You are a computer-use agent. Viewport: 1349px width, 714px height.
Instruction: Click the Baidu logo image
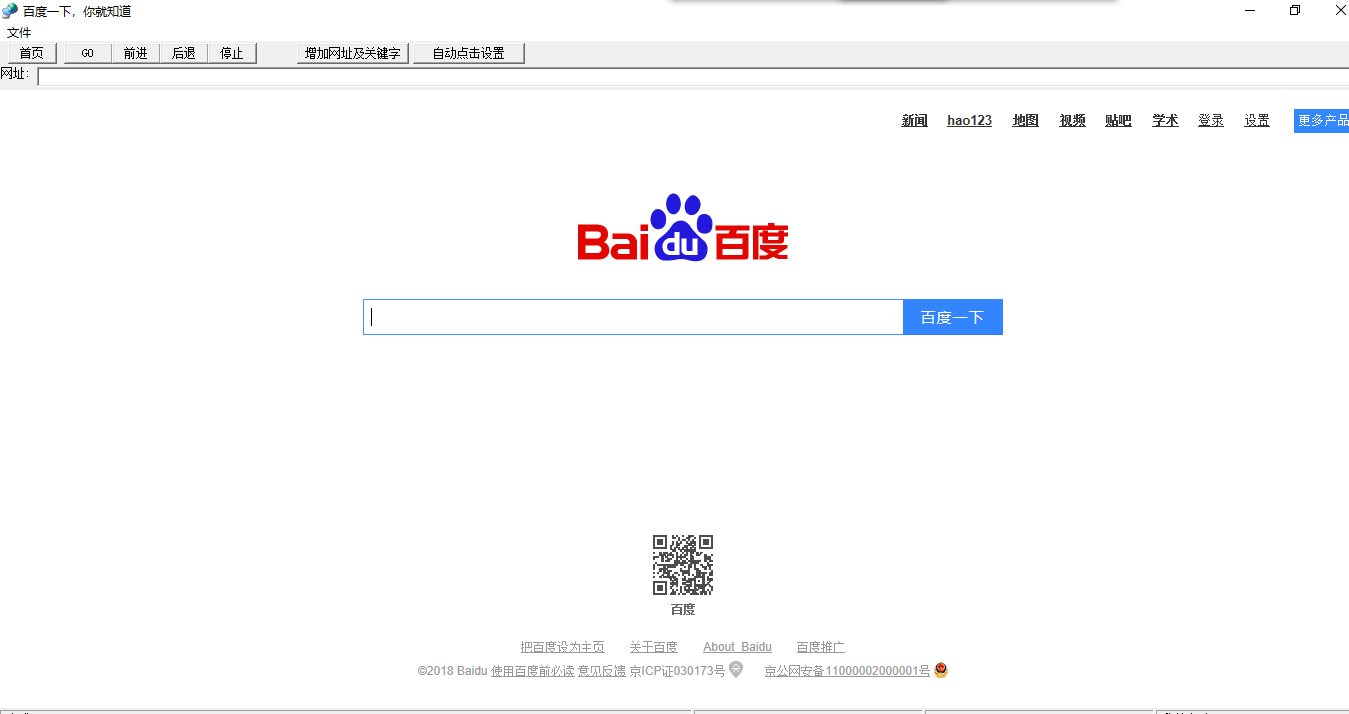coord(683,228)
